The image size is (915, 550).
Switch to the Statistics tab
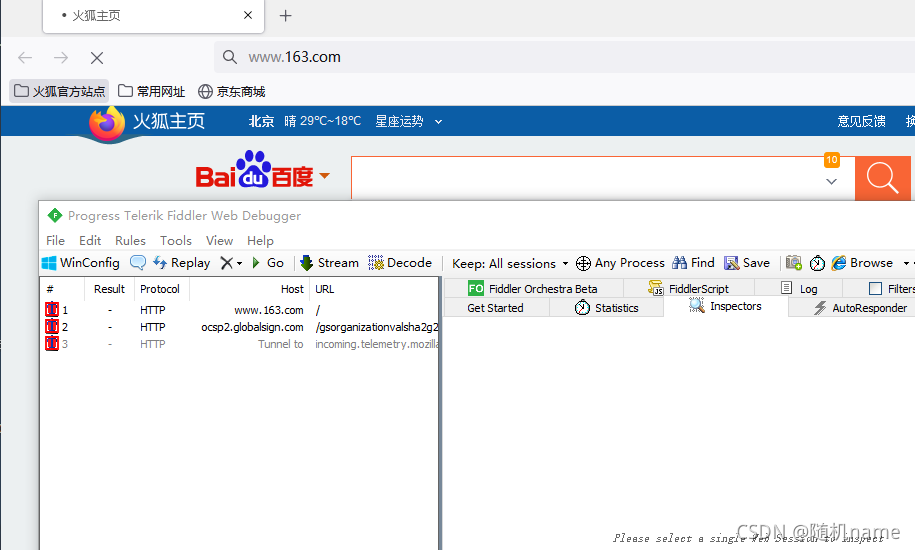click(606, 308)
